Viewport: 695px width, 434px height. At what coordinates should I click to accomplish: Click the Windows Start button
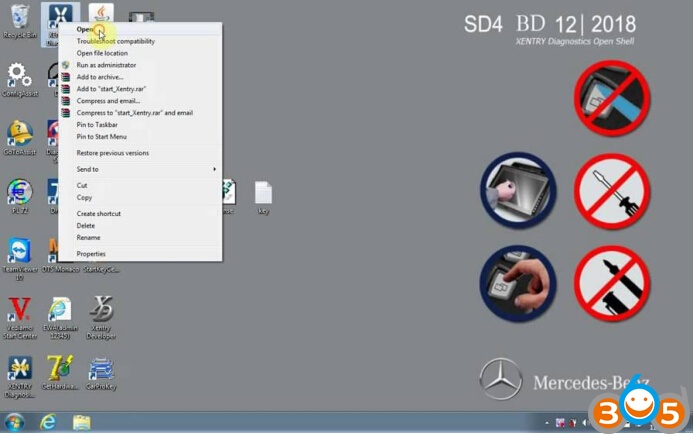(x=14, y=422)
